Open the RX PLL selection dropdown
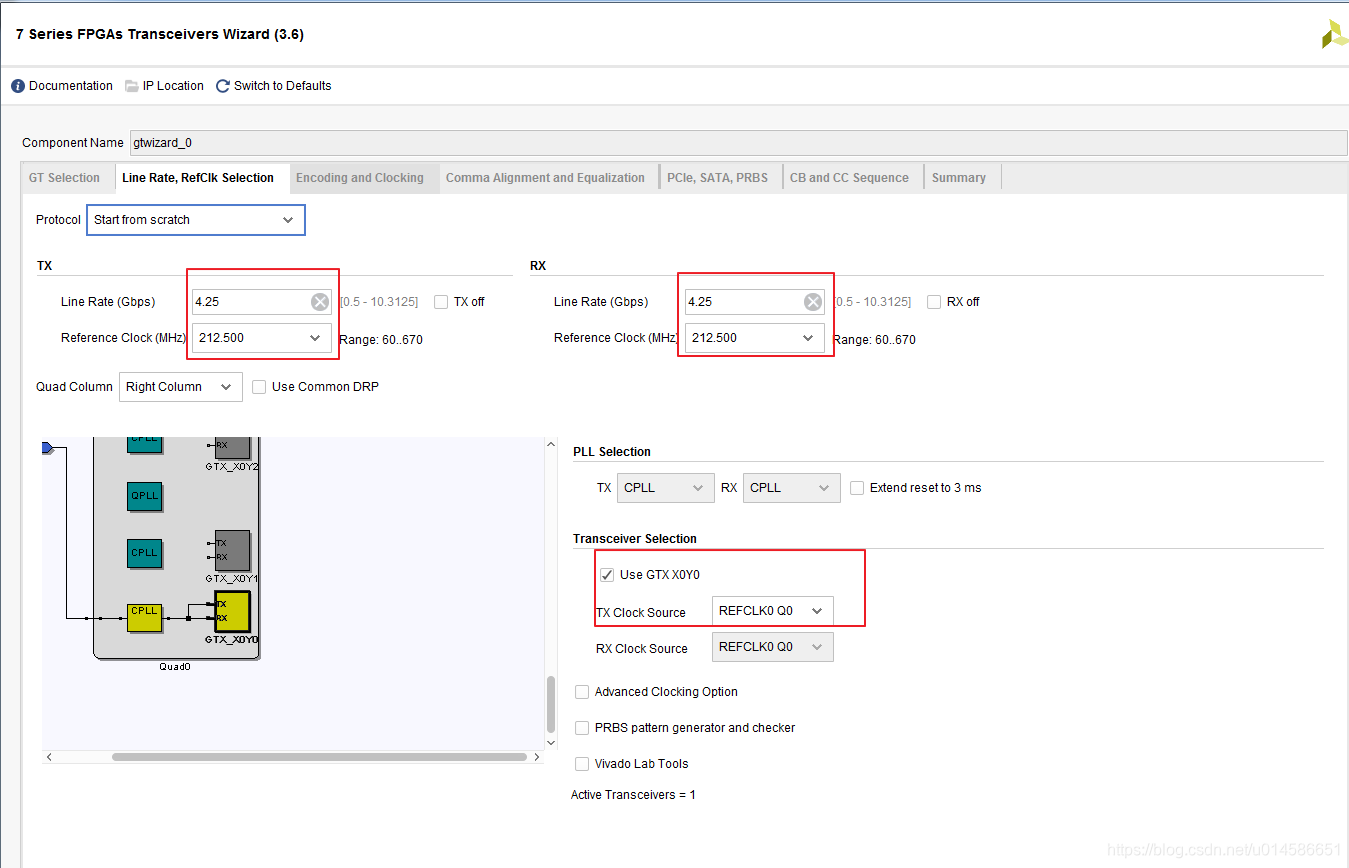Image resolution: width=1349 pixels, height=868 pixels. (x=792, y=488)
